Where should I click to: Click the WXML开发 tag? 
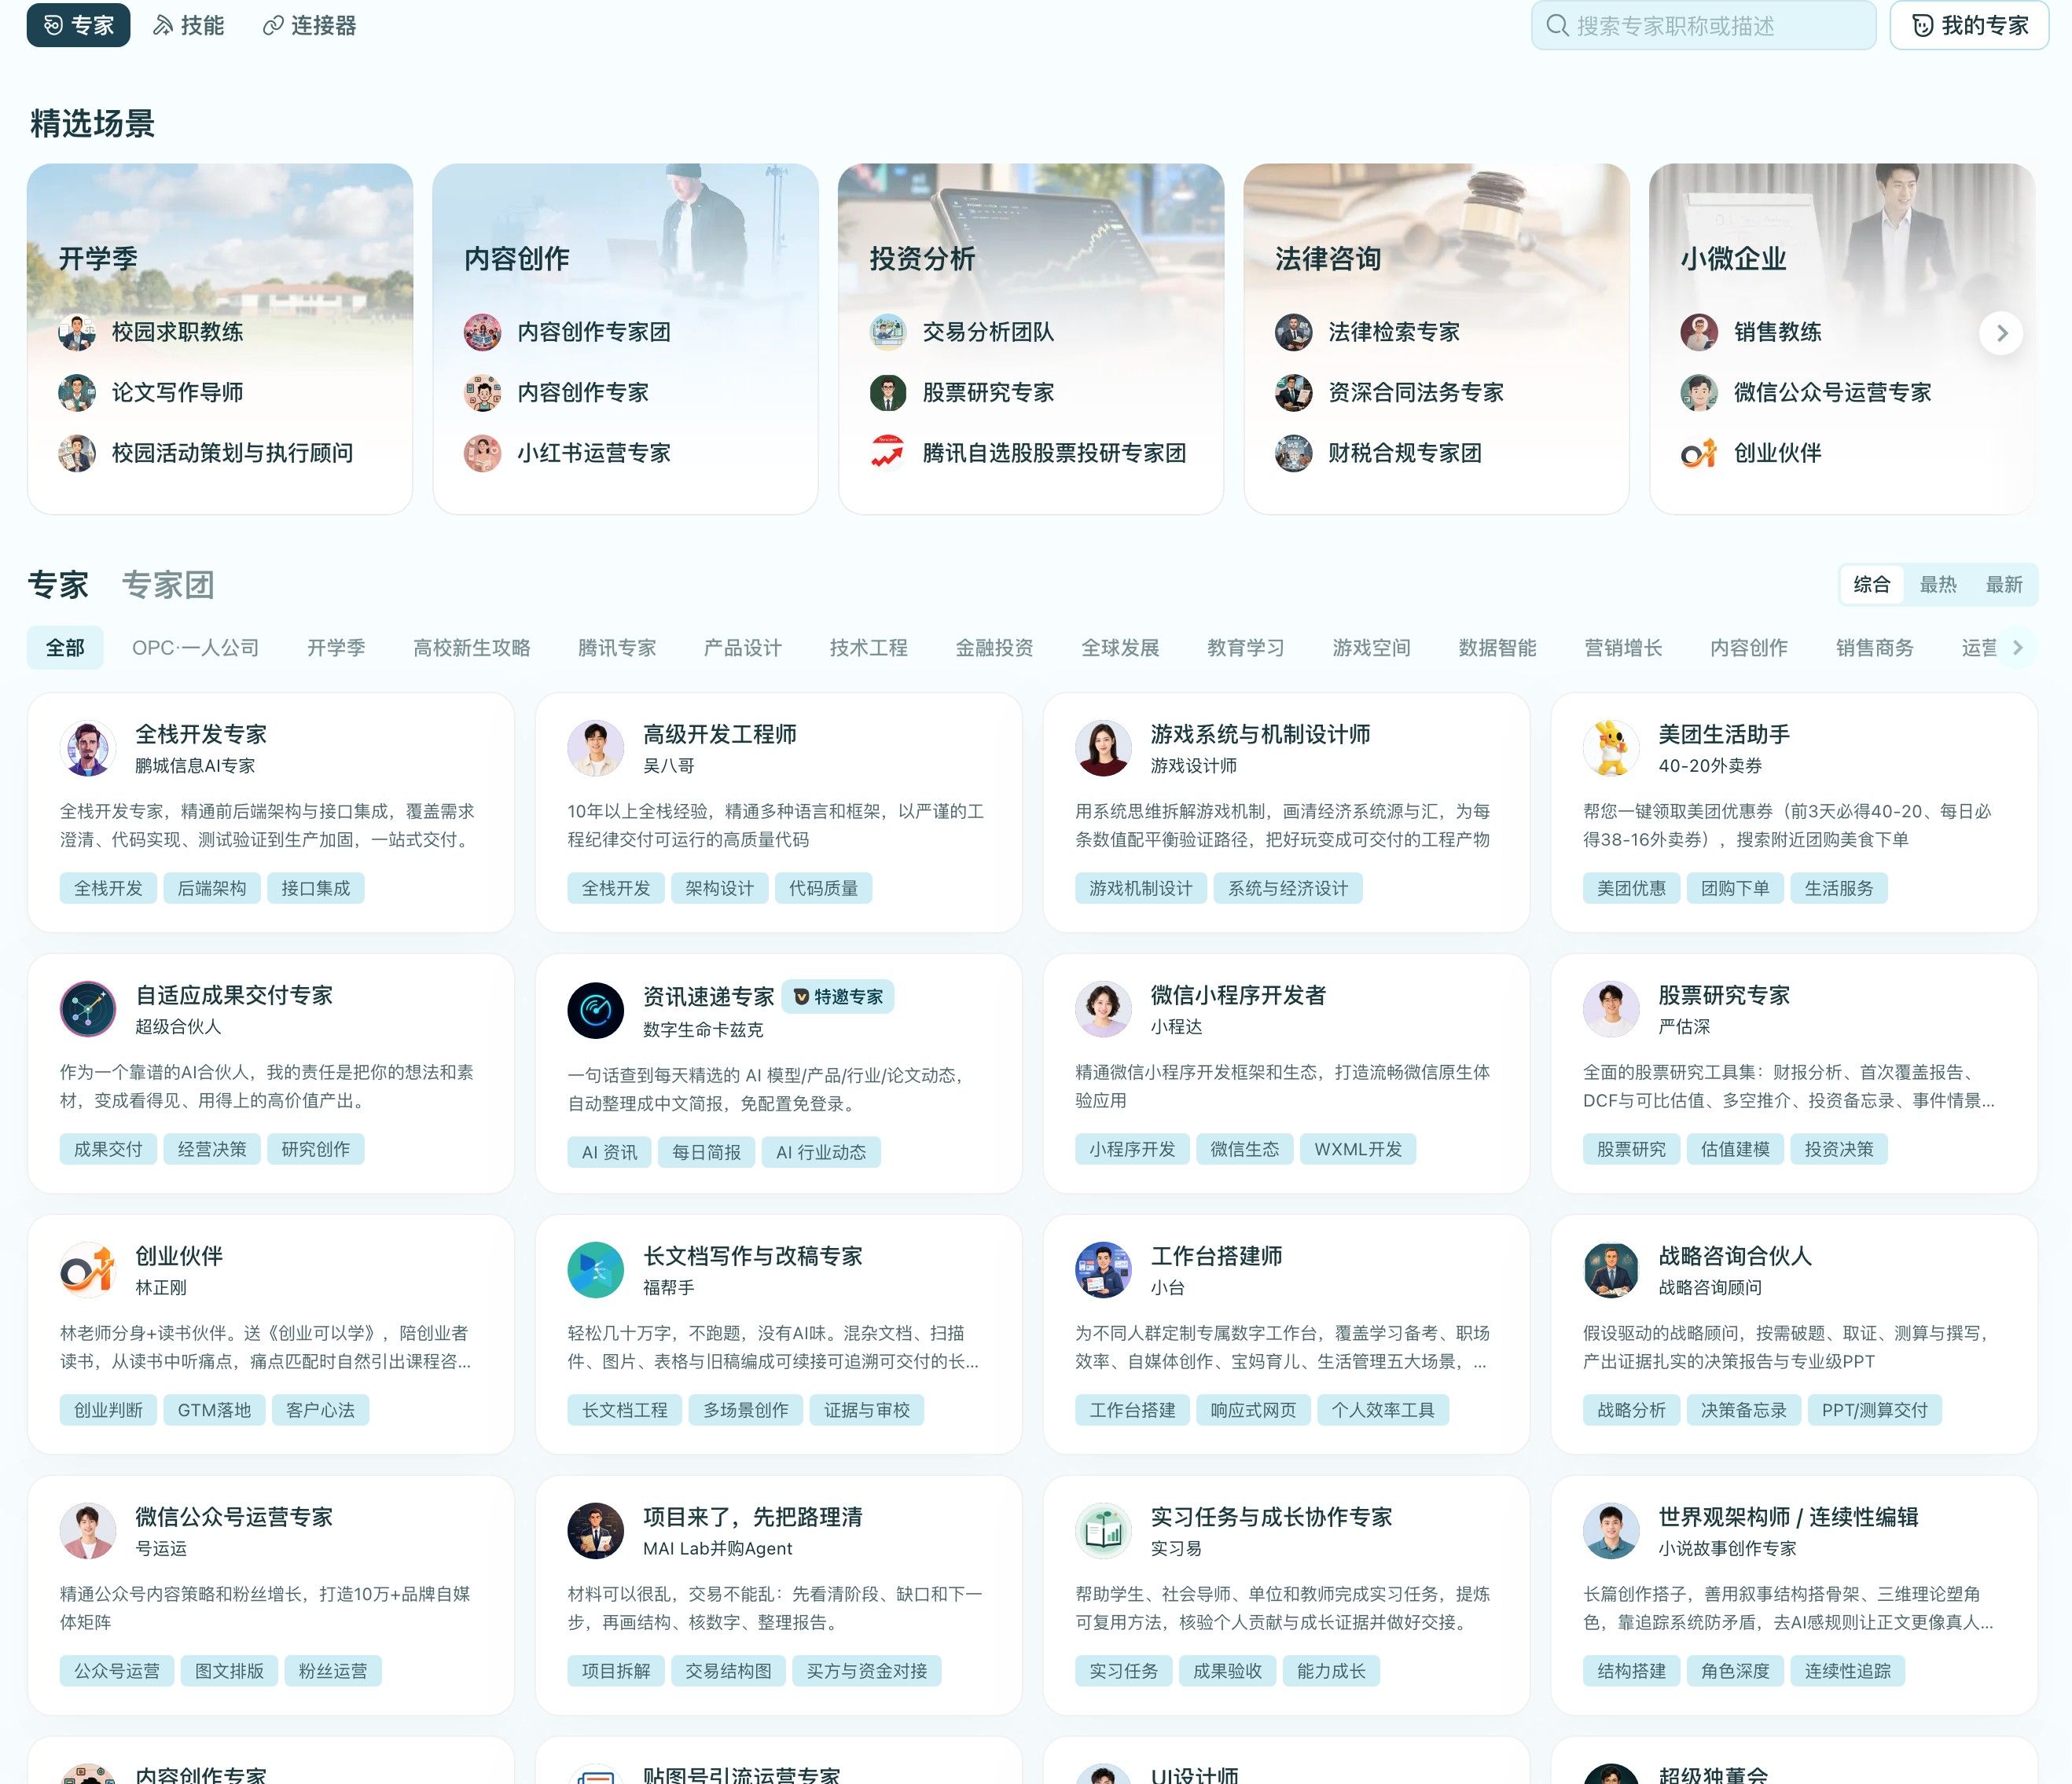tap(1357, 1149)
